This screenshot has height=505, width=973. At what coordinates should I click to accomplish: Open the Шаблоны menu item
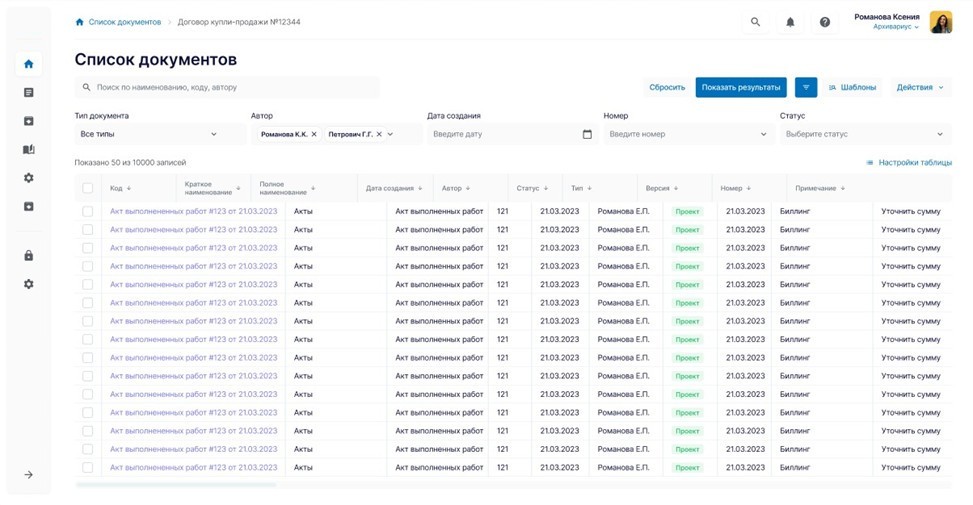[852, 88]
